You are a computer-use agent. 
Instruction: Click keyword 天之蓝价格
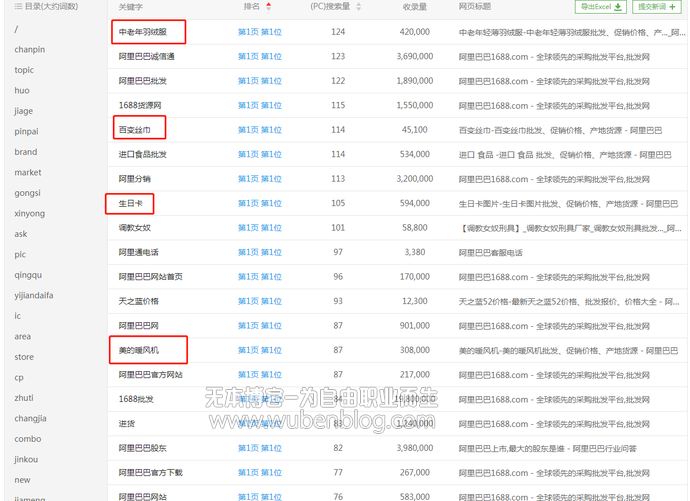click(139, 301)
